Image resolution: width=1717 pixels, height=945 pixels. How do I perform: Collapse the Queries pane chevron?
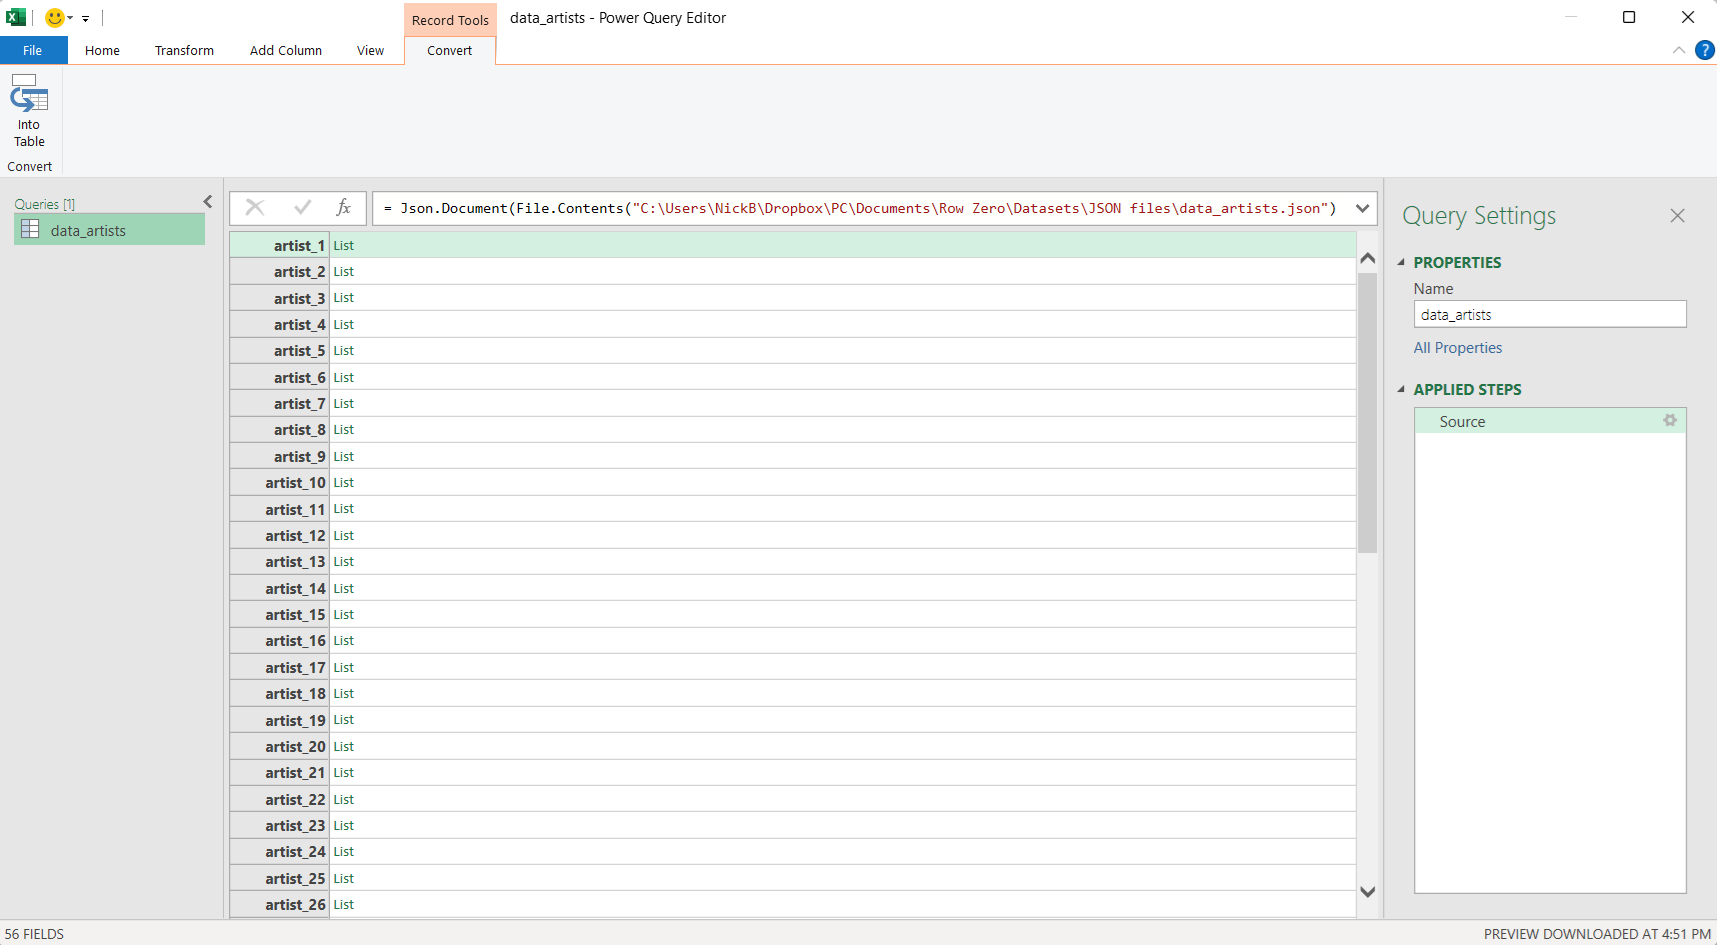pos(208,202)
